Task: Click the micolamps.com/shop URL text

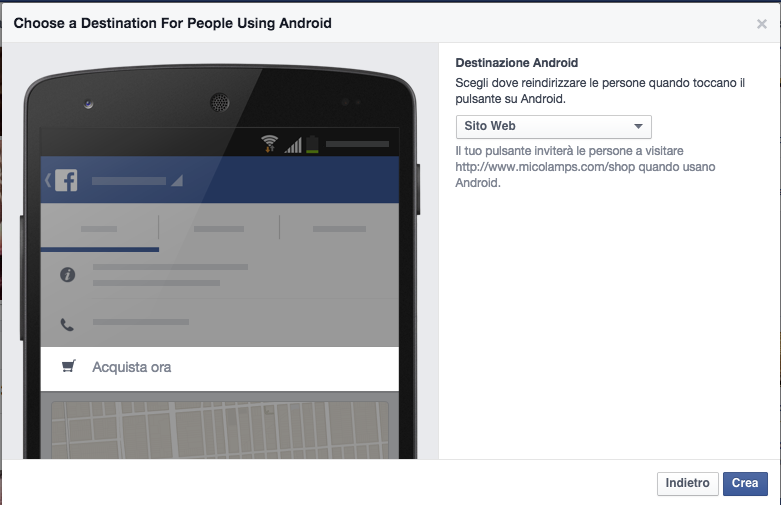Action: pos(545,167)
